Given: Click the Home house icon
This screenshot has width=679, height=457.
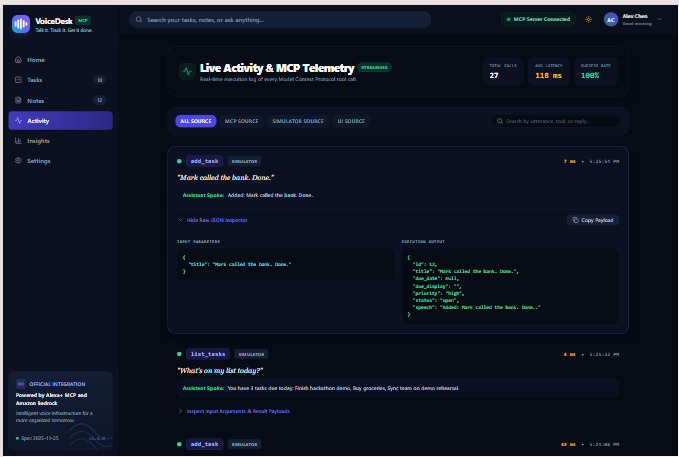Looking at the screenshot, I should pos(18,60).
